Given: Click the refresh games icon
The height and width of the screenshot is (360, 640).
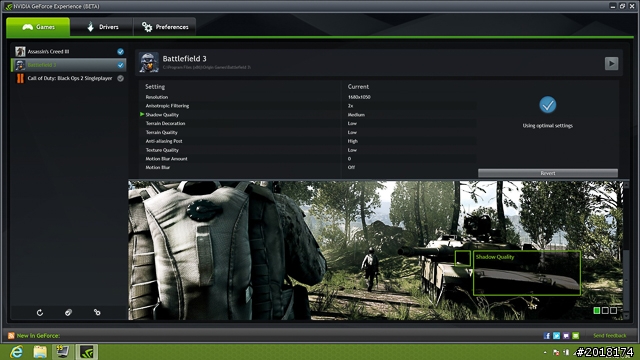Looking at the screenshot, I should [x=40, y=313].
